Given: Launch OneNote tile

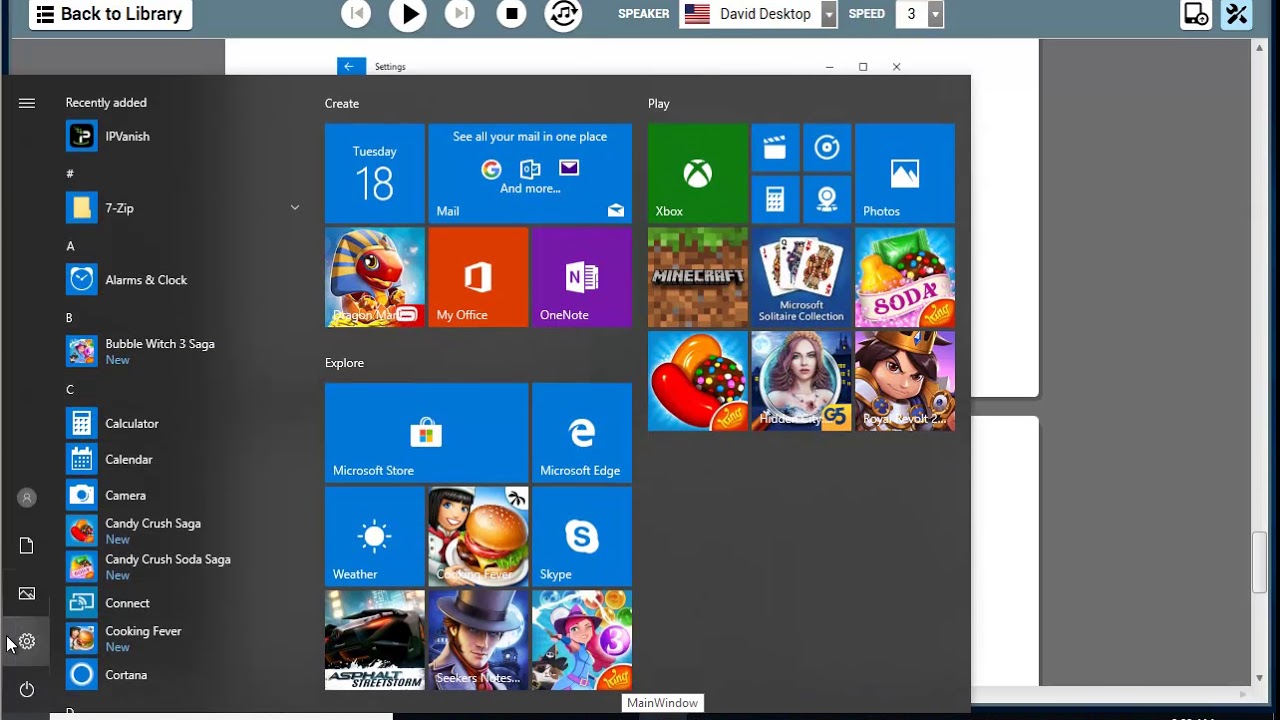Looking at the screenshot, I should pos(582,277).
